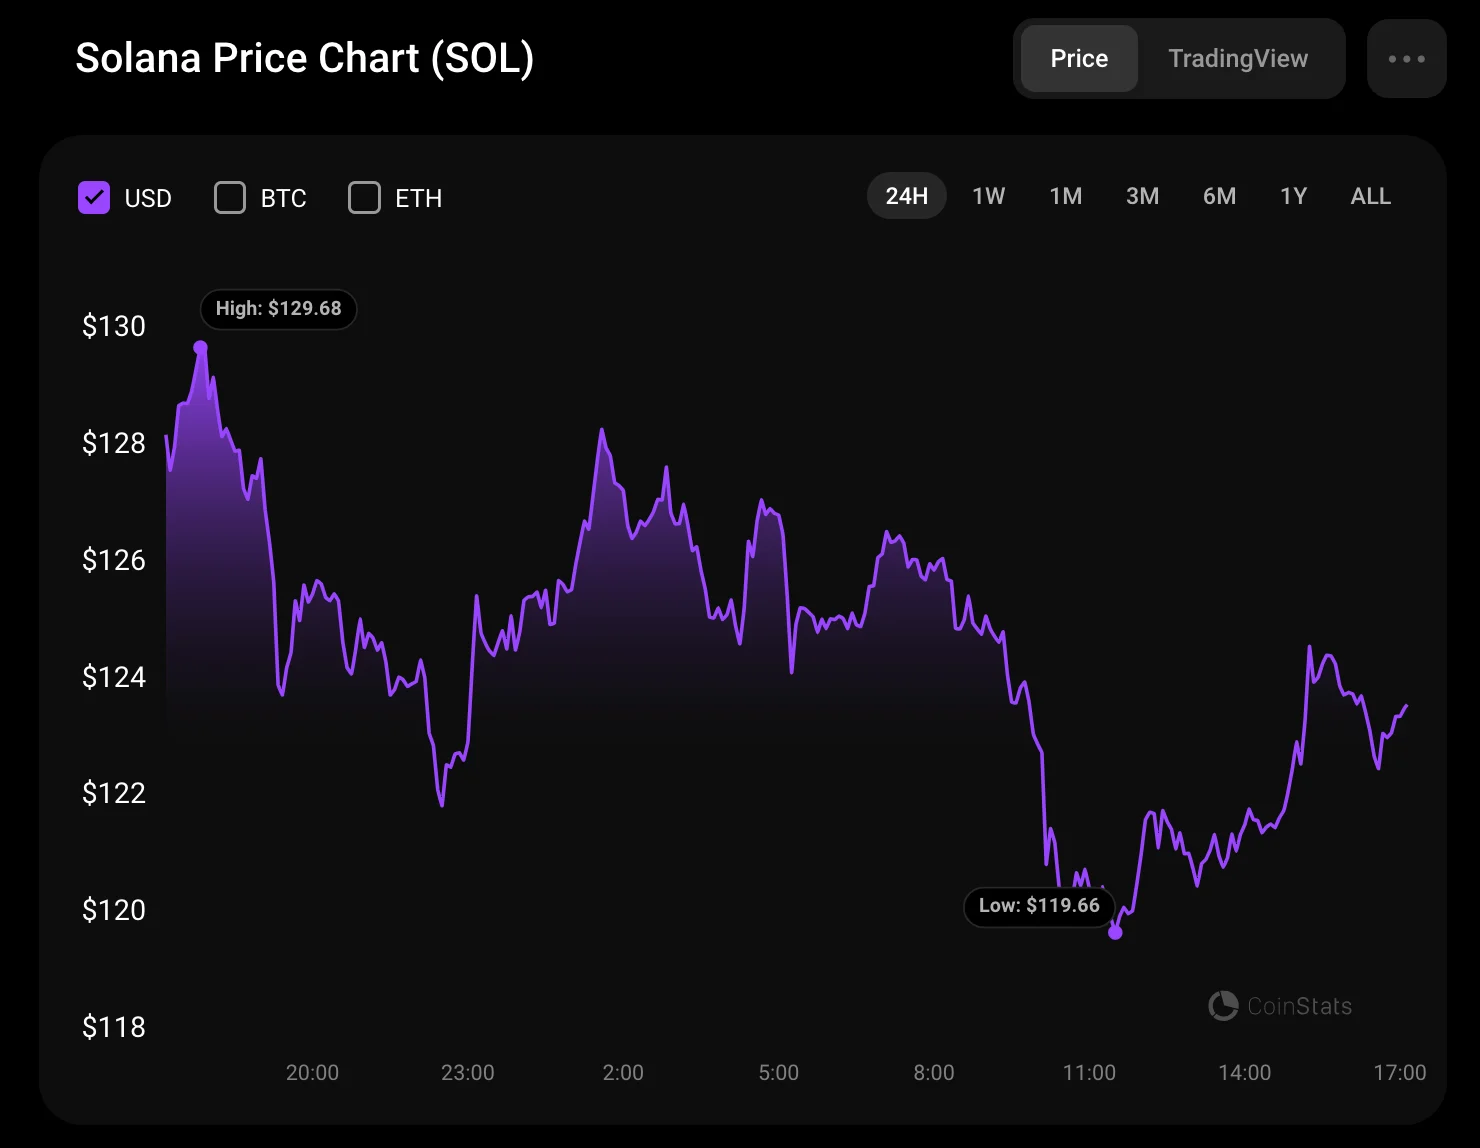This screenshot has height=1148, width=1480.
Task: Click the Solana Price Chart heading
Action: point(305,58)
